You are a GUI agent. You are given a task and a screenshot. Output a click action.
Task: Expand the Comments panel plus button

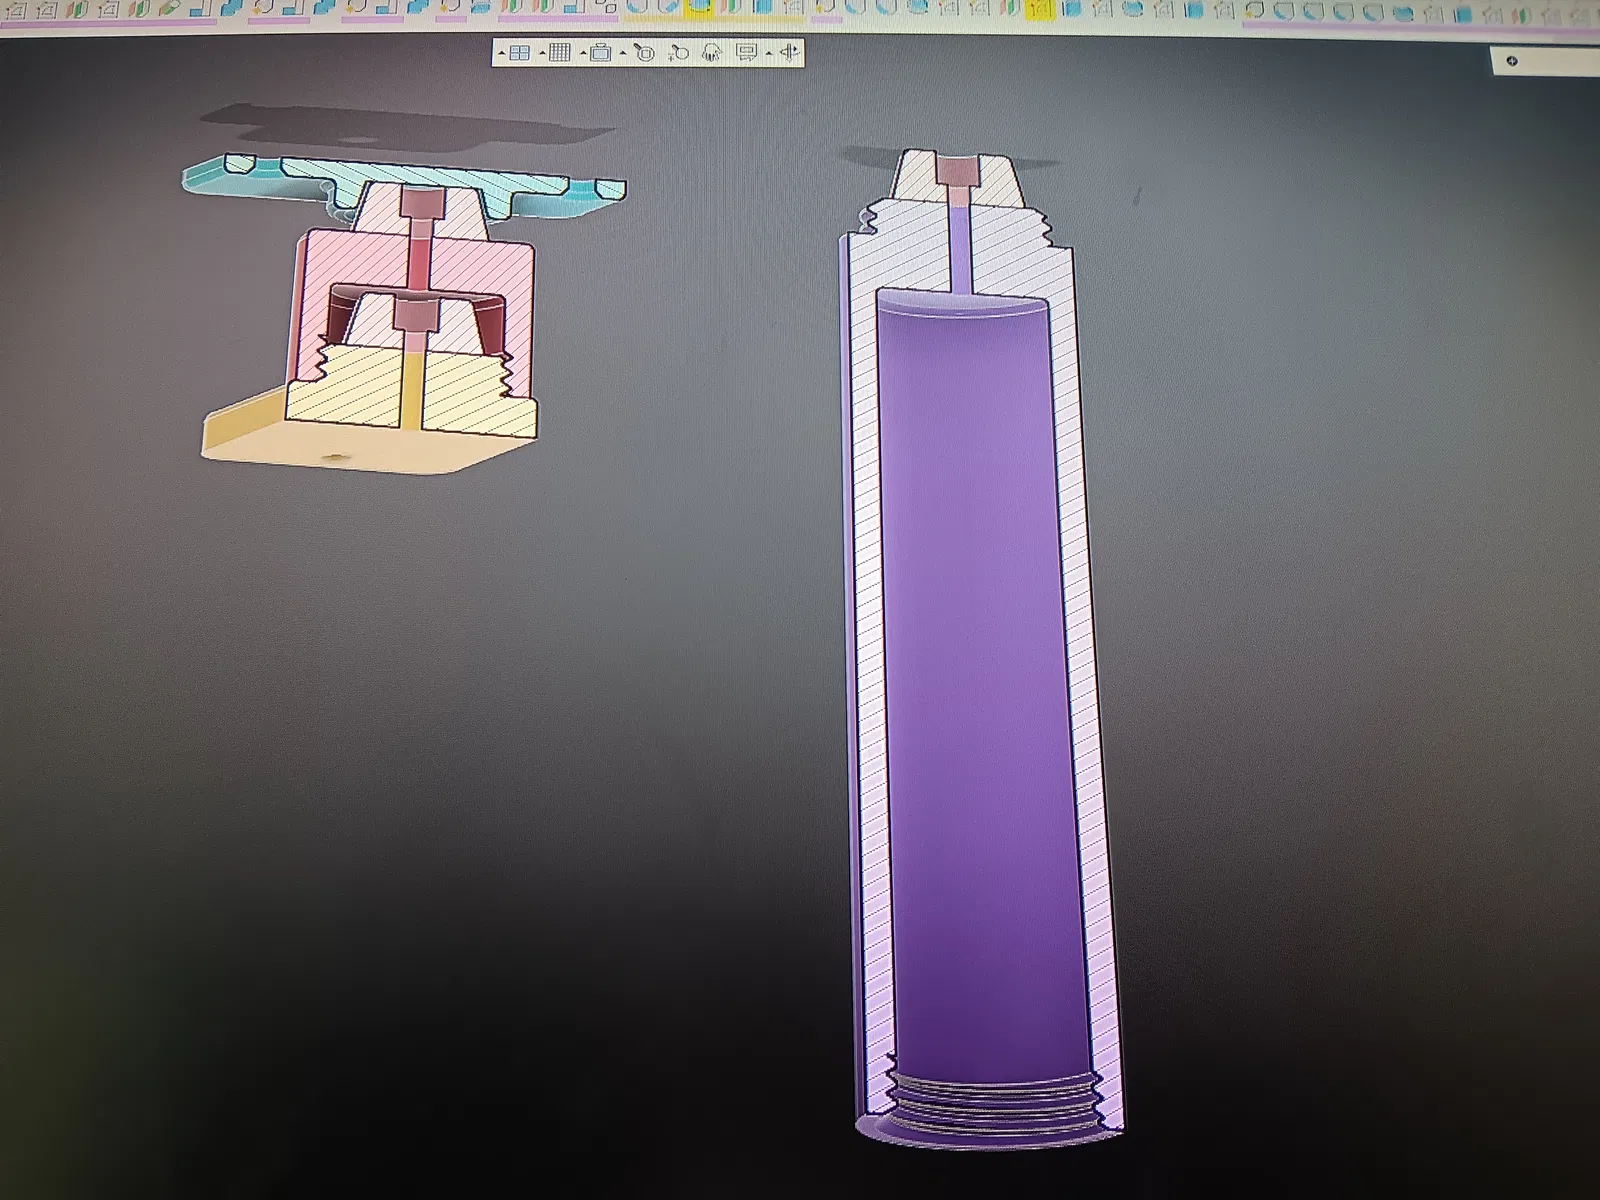pyautogui.click(x=1512, y=61)
